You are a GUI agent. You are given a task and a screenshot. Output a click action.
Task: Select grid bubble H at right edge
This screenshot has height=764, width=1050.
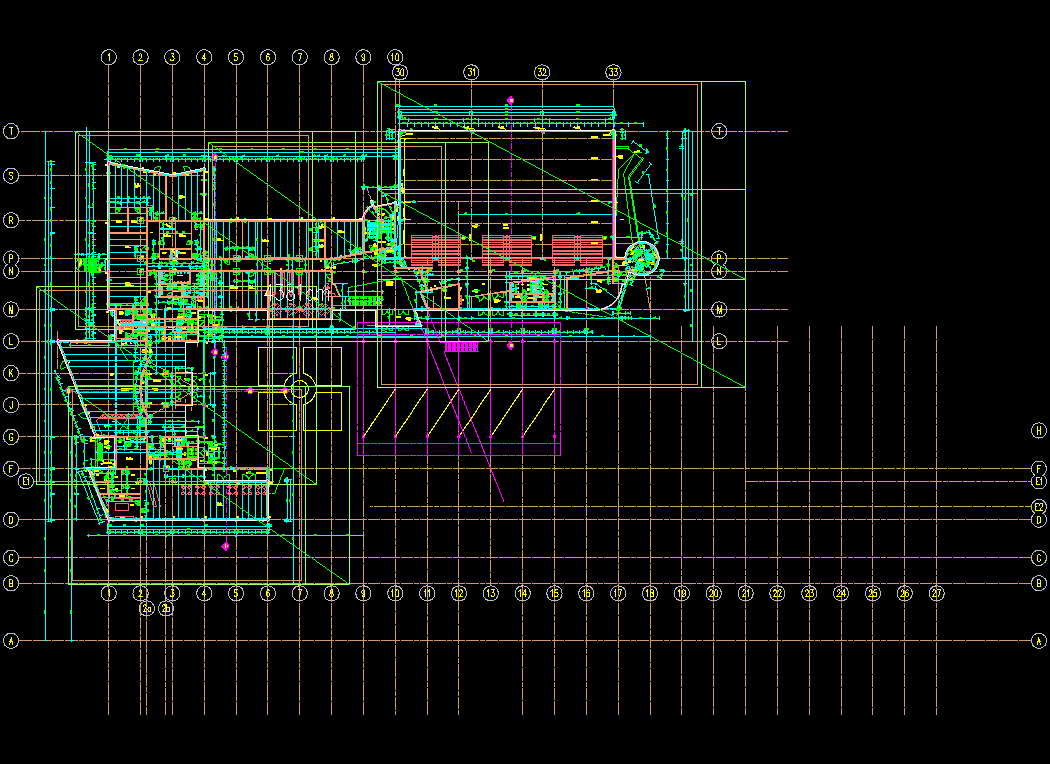1039,431
